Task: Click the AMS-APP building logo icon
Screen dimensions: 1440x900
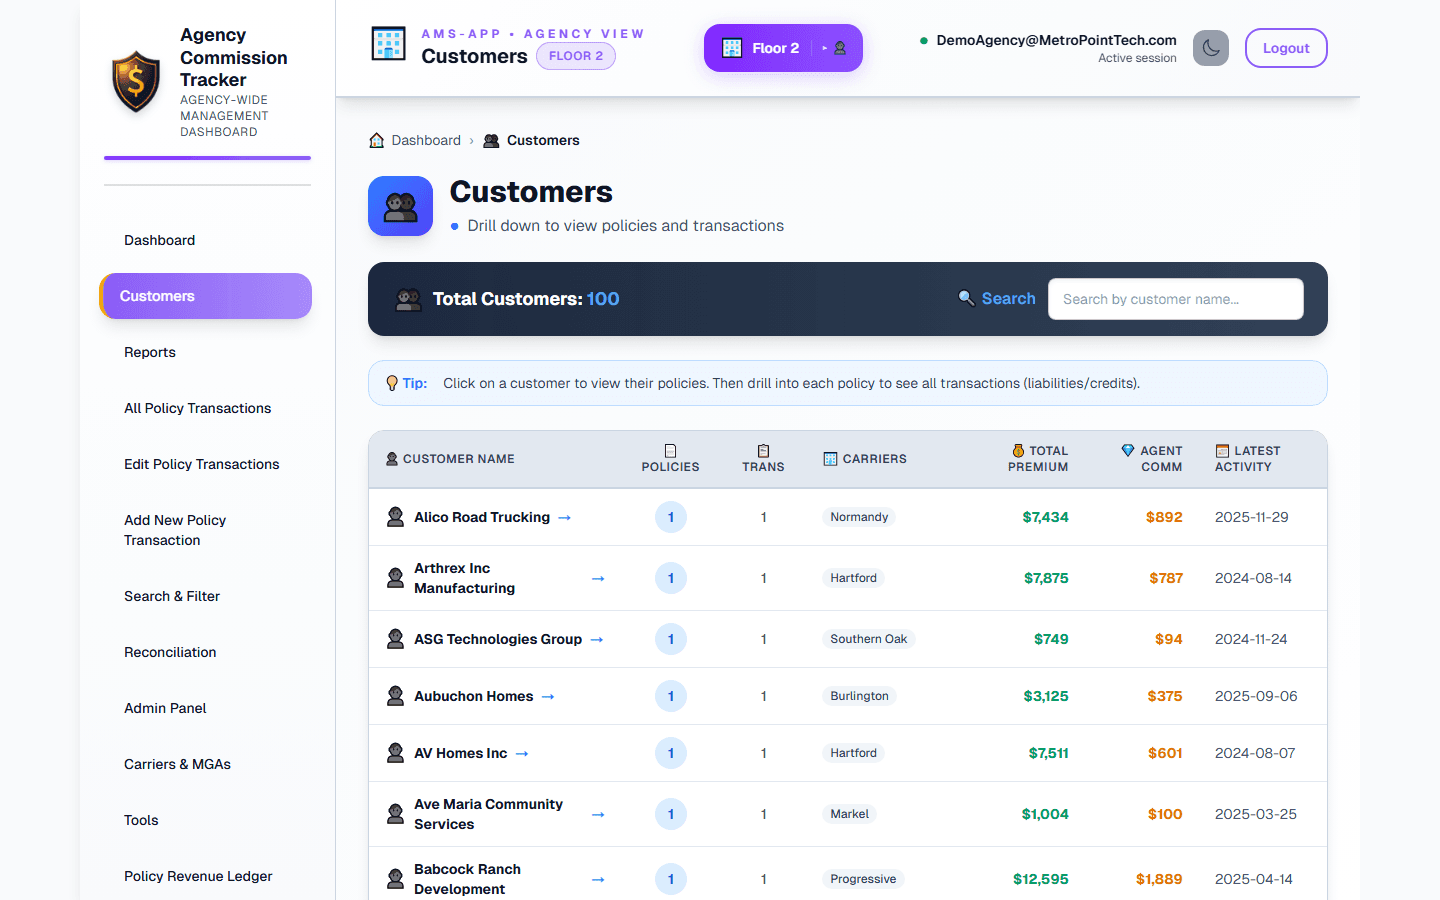Action: click(x=388, y=43)
